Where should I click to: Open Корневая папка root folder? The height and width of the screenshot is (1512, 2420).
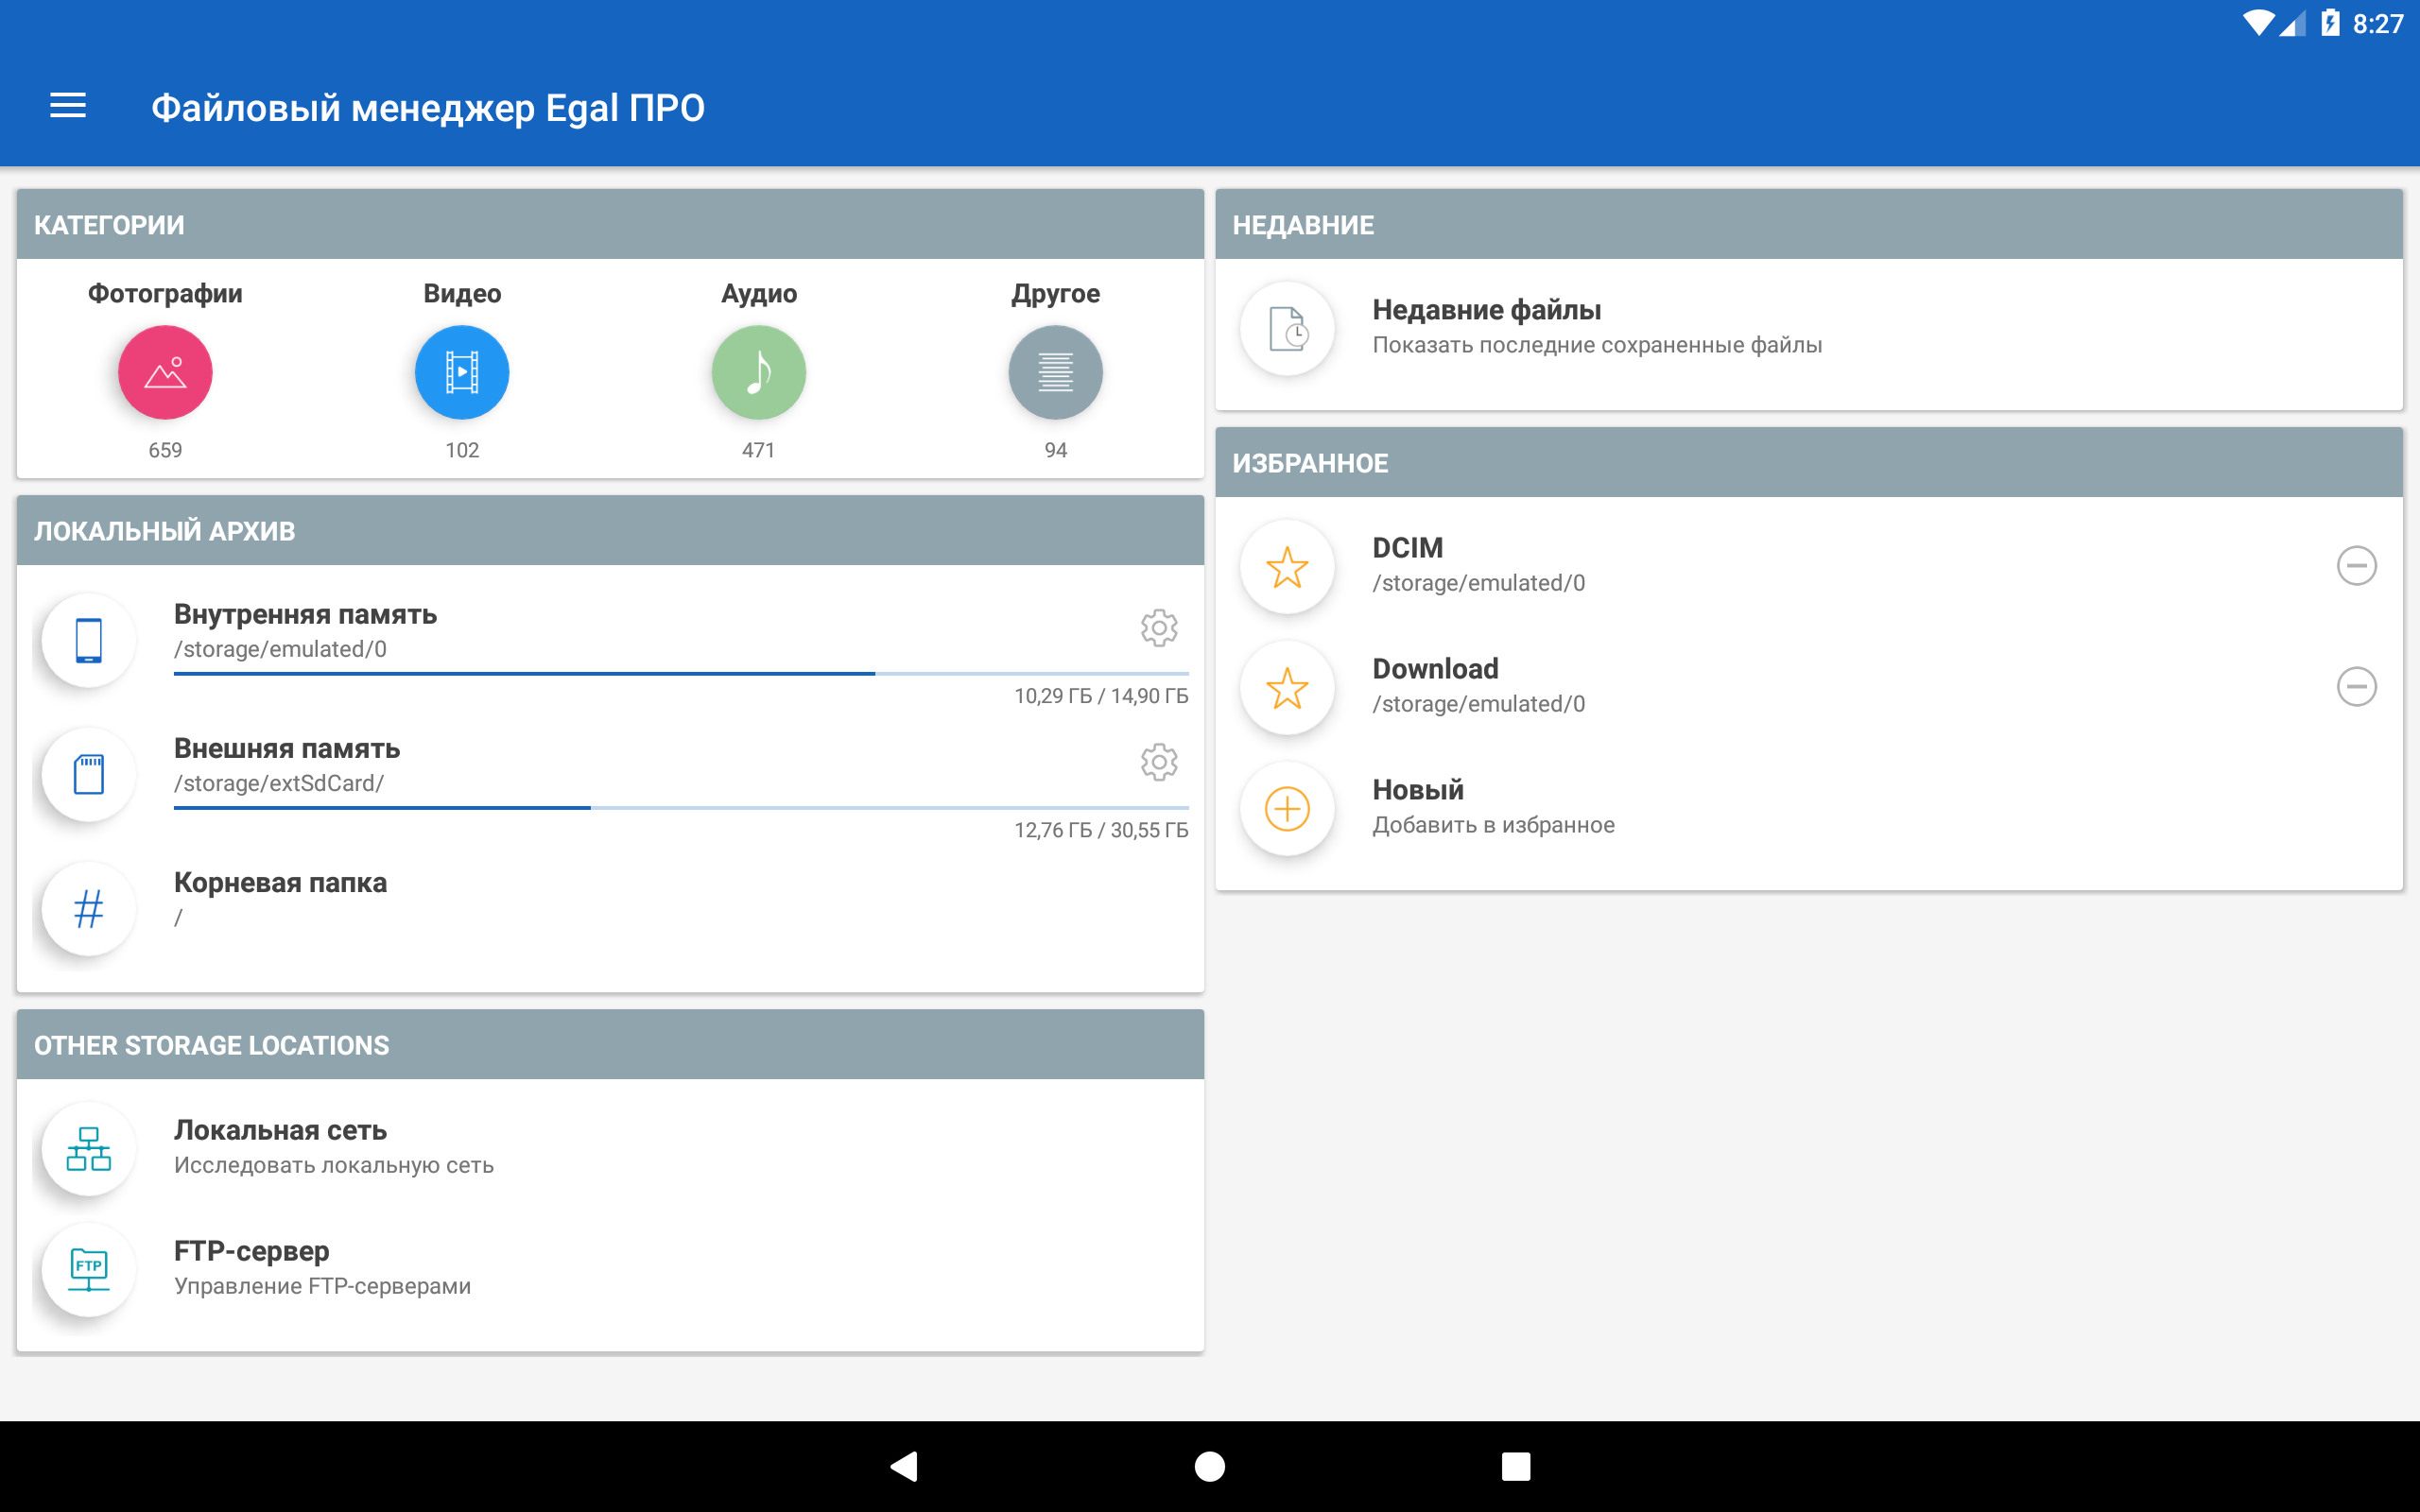[x=280, y=898]
